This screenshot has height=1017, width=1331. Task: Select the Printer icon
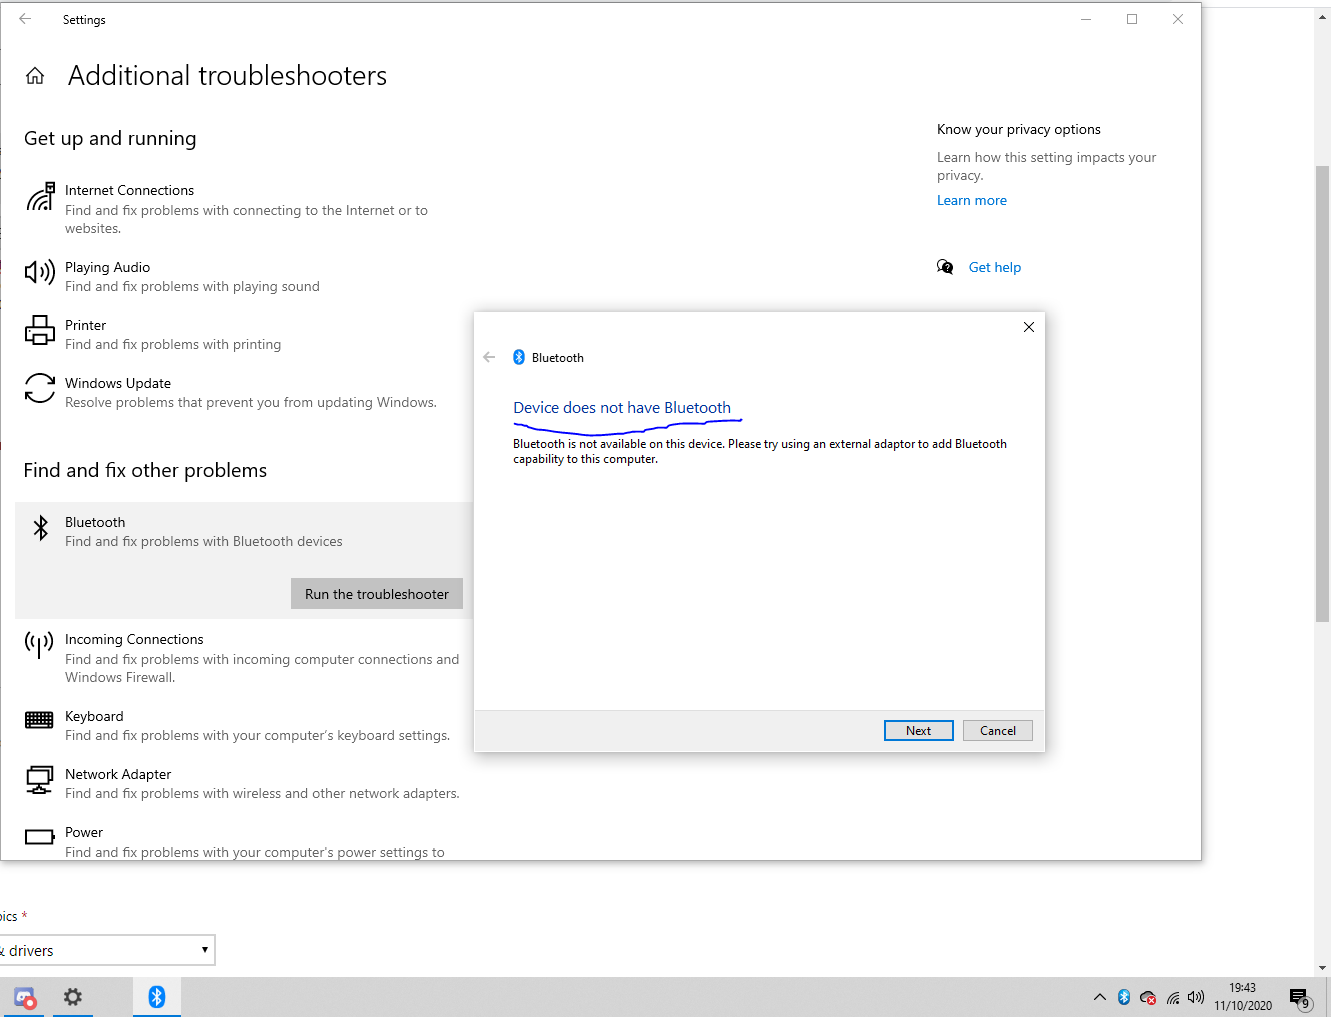[x=40, y=330]
